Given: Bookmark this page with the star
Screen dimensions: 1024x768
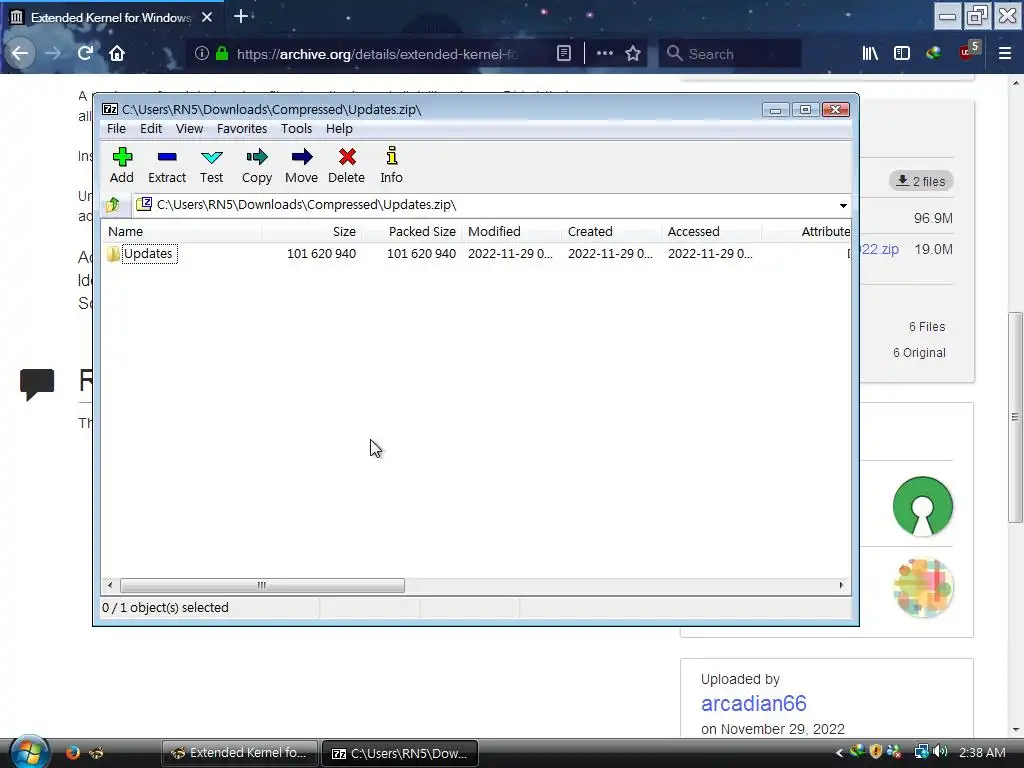Looking at the screenshot, I should (633, 54).
